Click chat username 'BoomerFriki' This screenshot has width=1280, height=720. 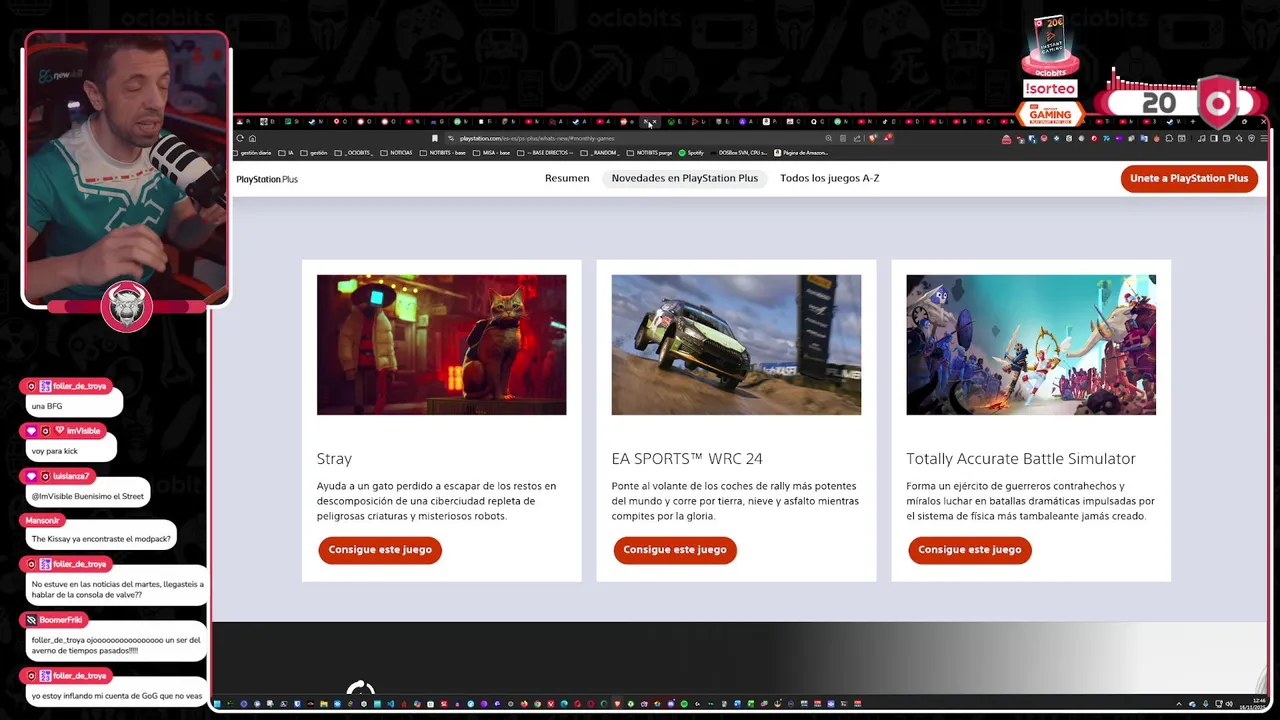tap(61, 620)
